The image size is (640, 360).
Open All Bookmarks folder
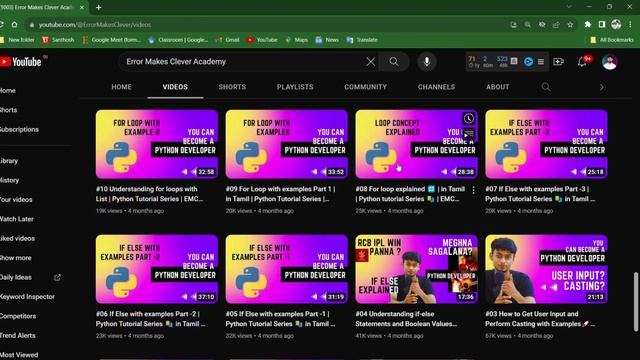tap(611, 40)
